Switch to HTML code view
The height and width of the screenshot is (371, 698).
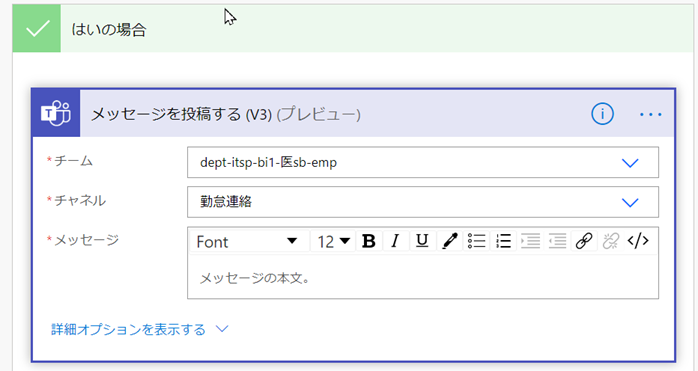pyautogui.click(x=638, y=241)
